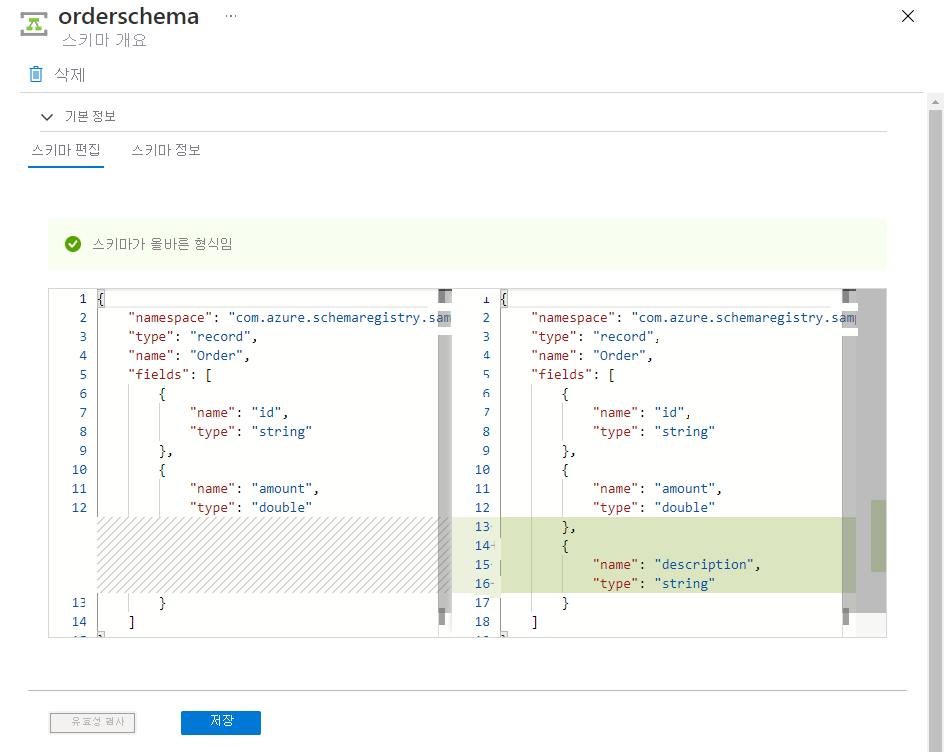Click the 유효성 검사 validate button
The height and width of the screenshot is (752, 944).
(x=92, y=722)
